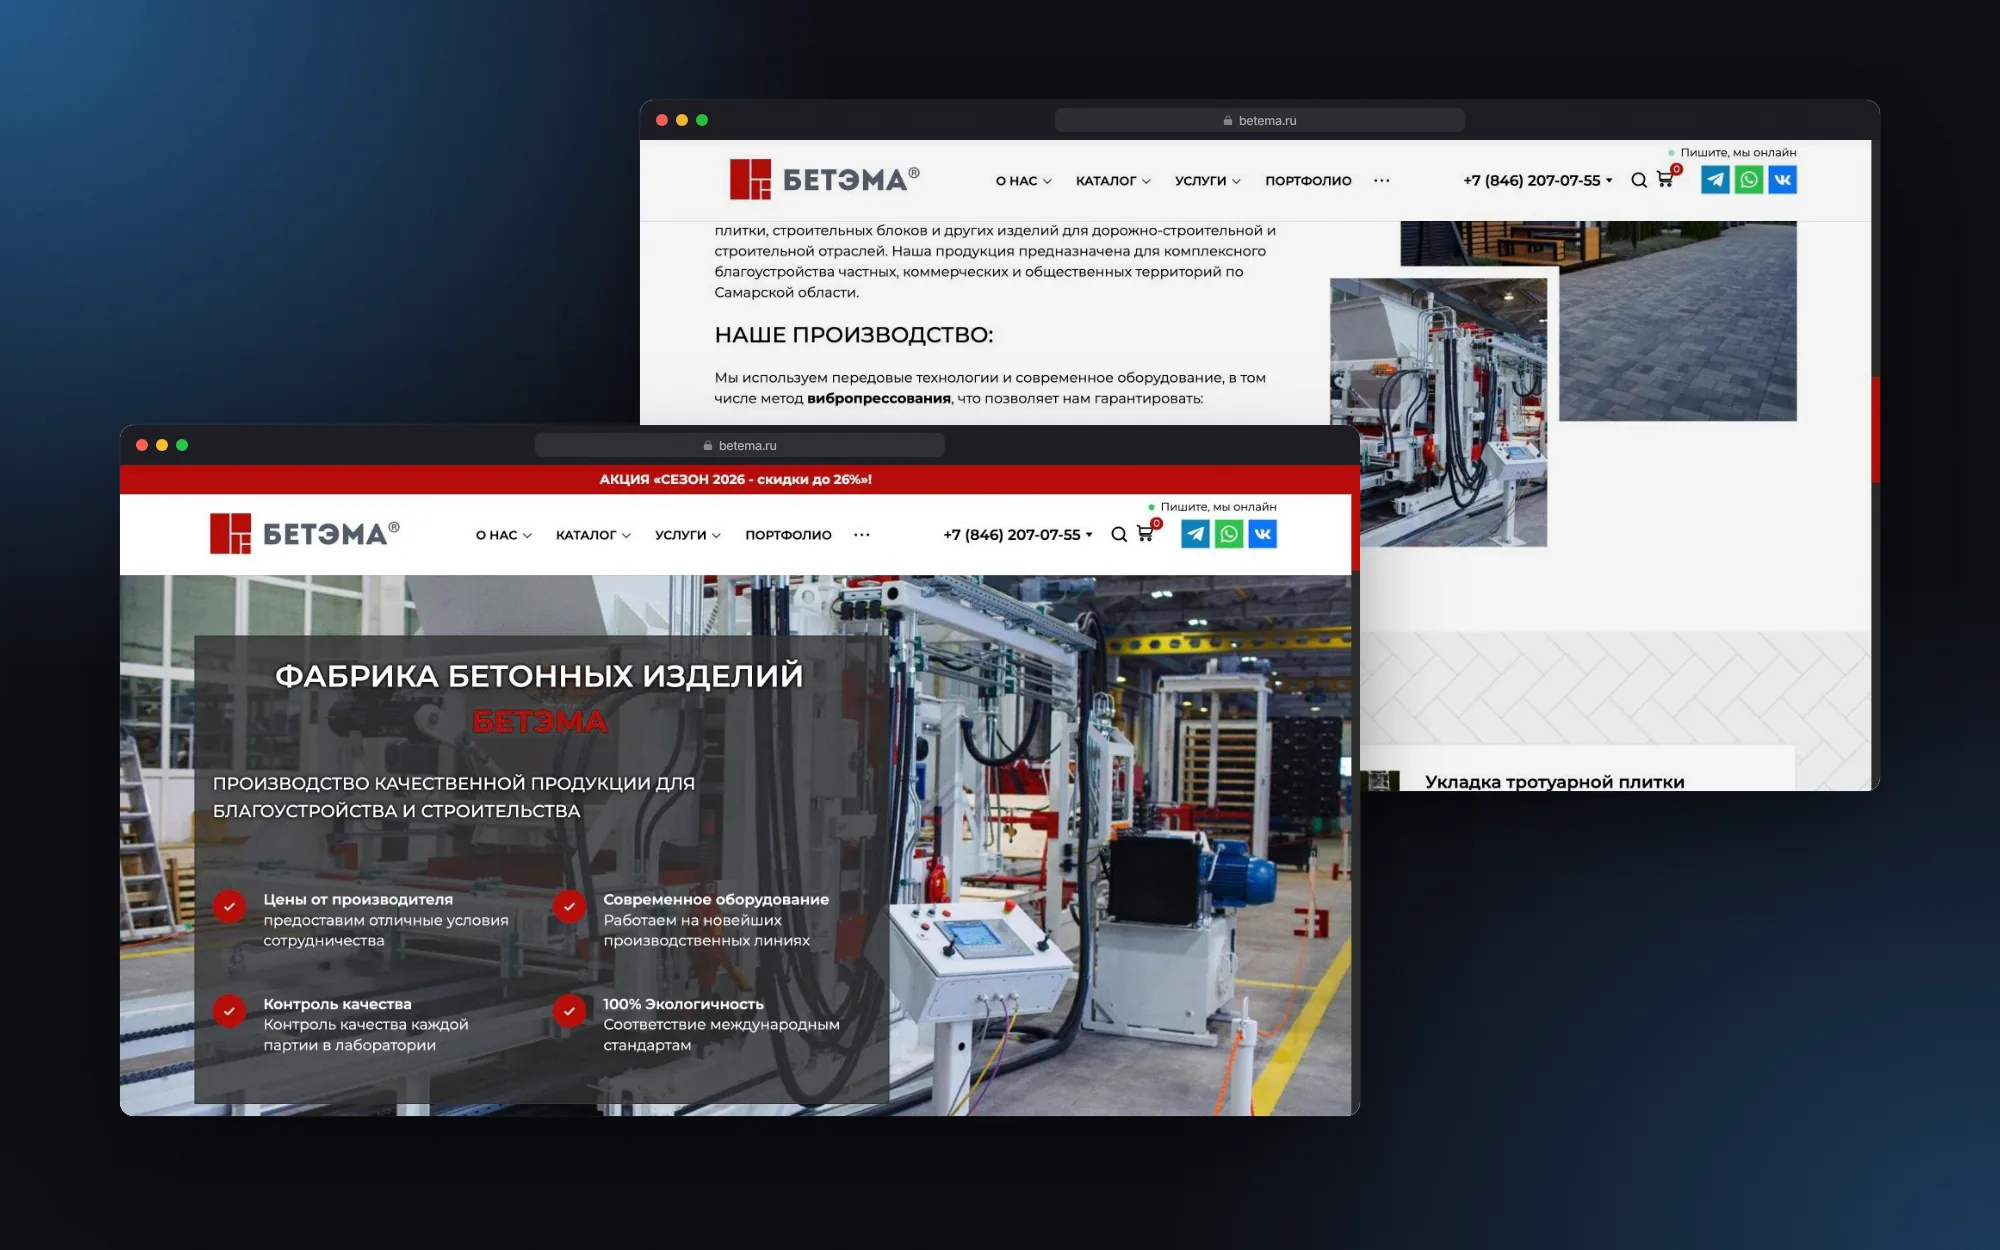Open ПОРТФОЛИО in front window navigation
The width and height of the screenshot is (2000, 1250).
coord(789,535)
